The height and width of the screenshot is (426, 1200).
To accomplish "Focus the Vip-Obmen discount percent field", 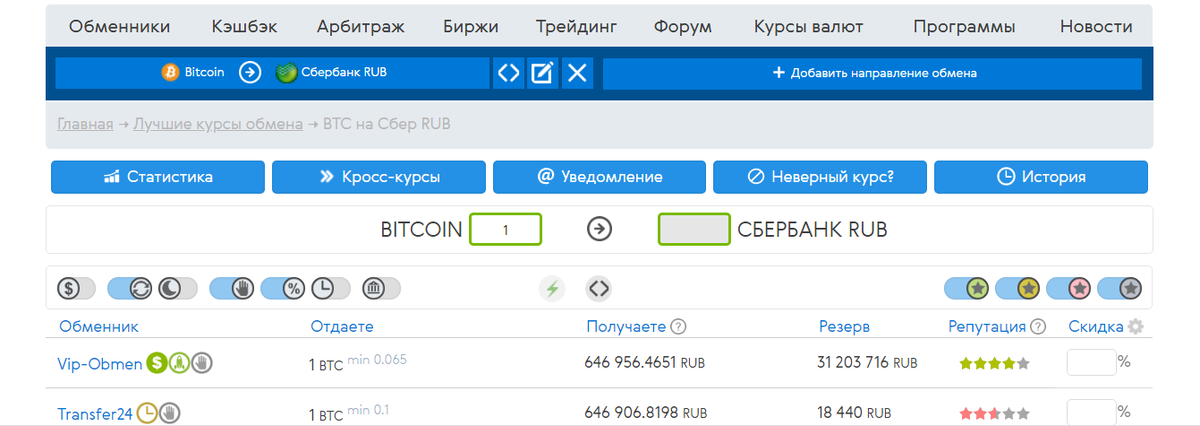I will coord(1091,361).
